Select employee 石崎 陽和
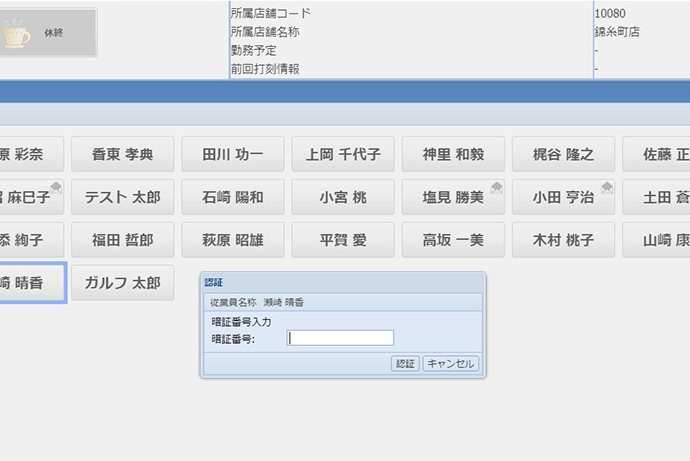Image resolution: width=690 pixels, height=461 pixels. (x=233, y=198)
